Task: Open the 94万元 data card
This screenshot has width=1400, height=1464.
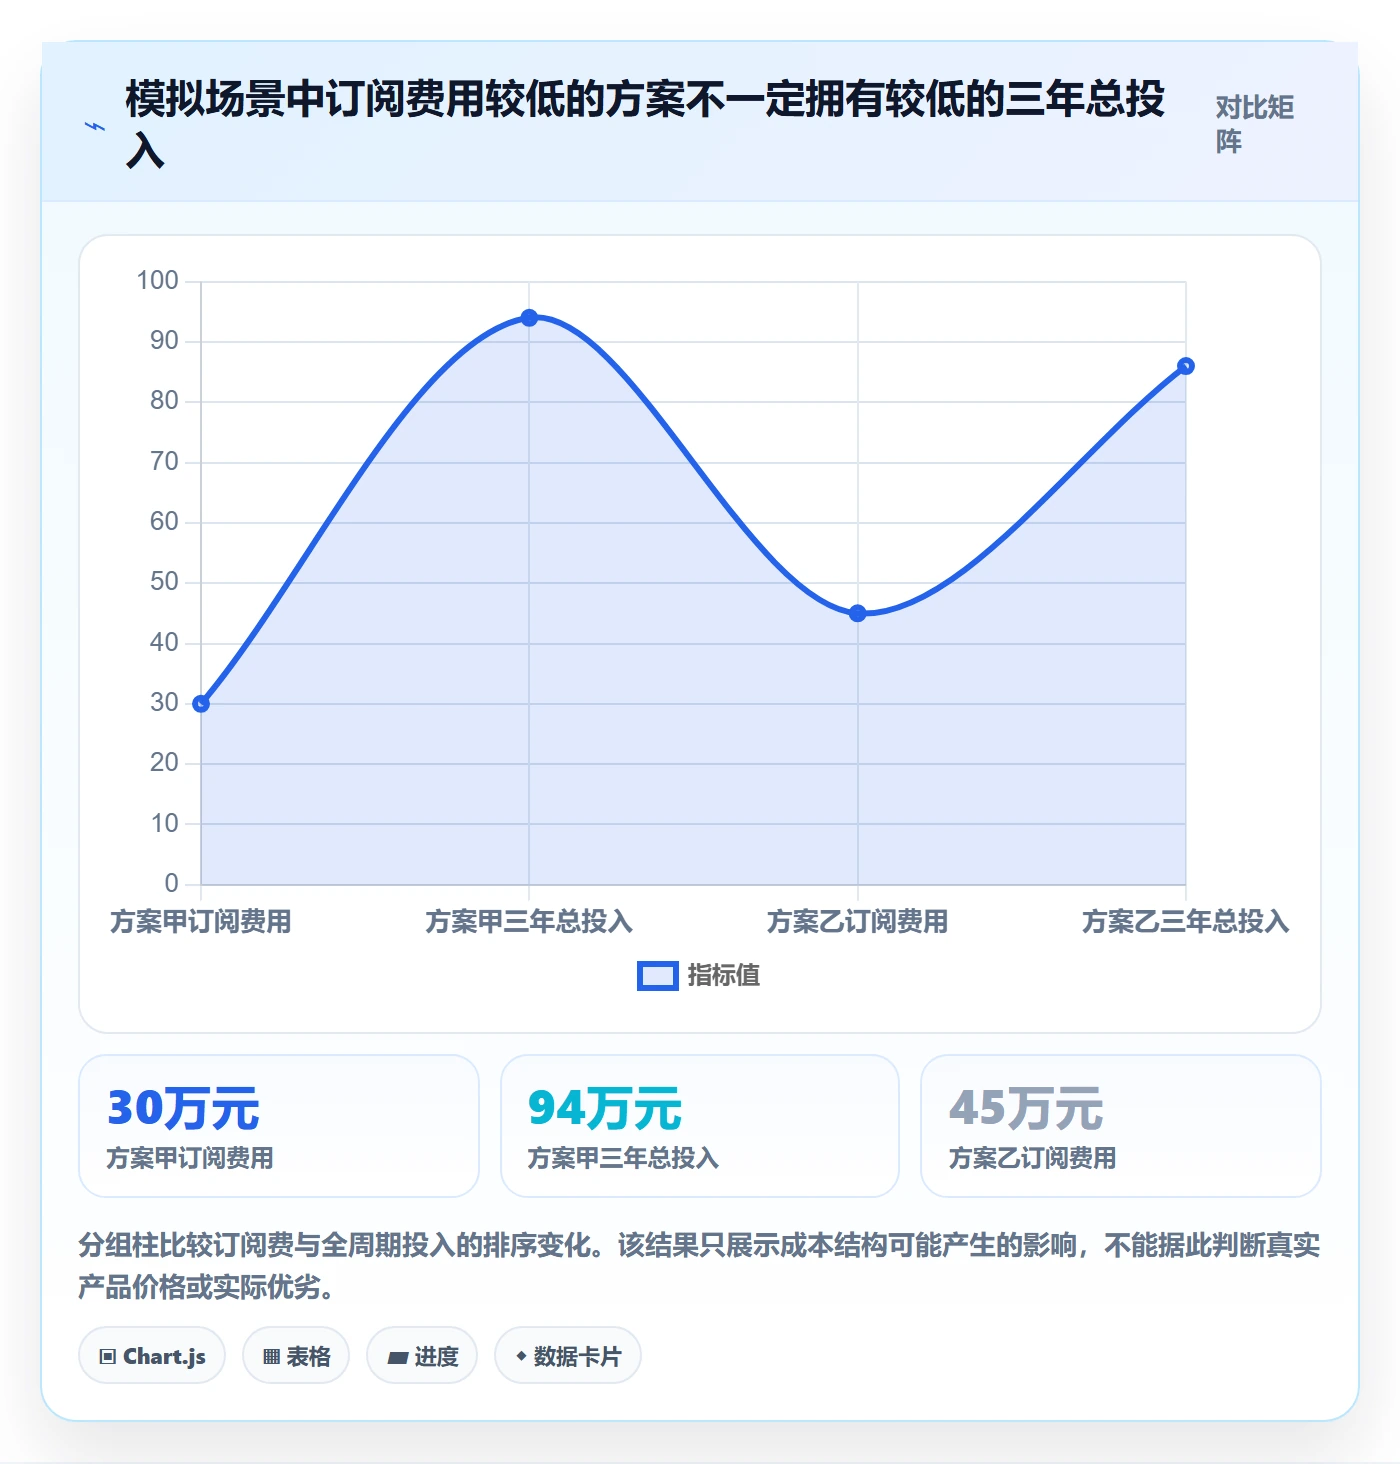Action: coord(700,1126)
